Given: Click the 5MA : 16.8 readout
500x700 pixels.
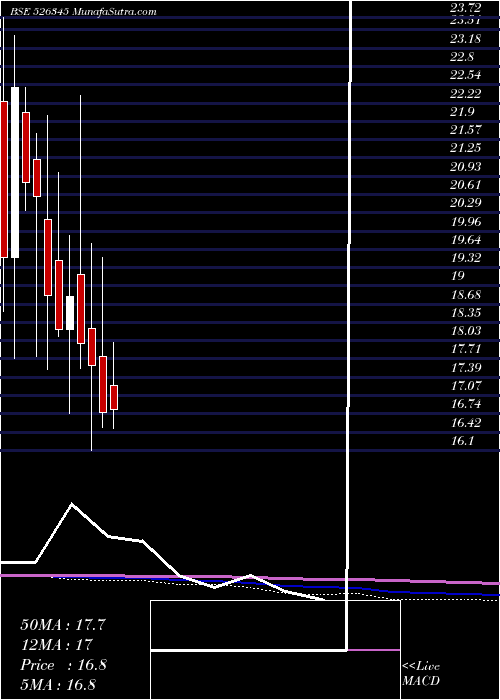Looking at the screenshot, I should (58, 684).
